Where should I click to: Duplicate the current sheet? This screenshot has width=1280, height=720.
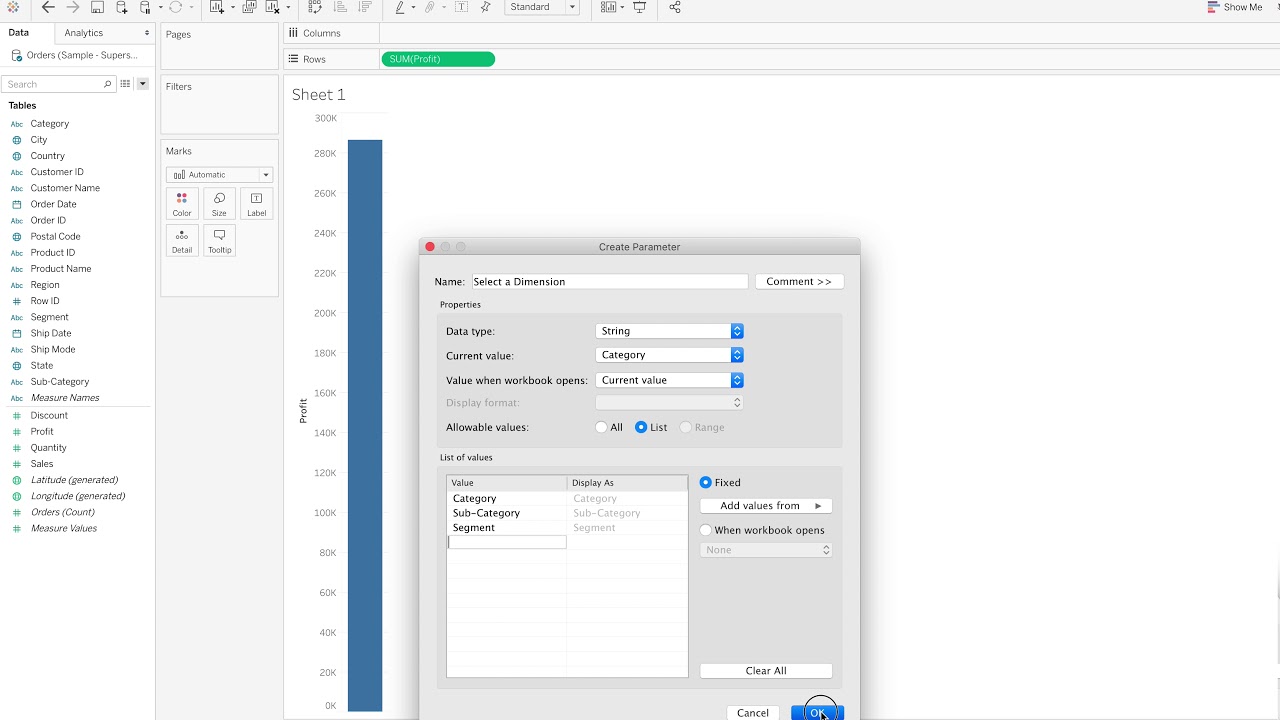tap(249, 7)
